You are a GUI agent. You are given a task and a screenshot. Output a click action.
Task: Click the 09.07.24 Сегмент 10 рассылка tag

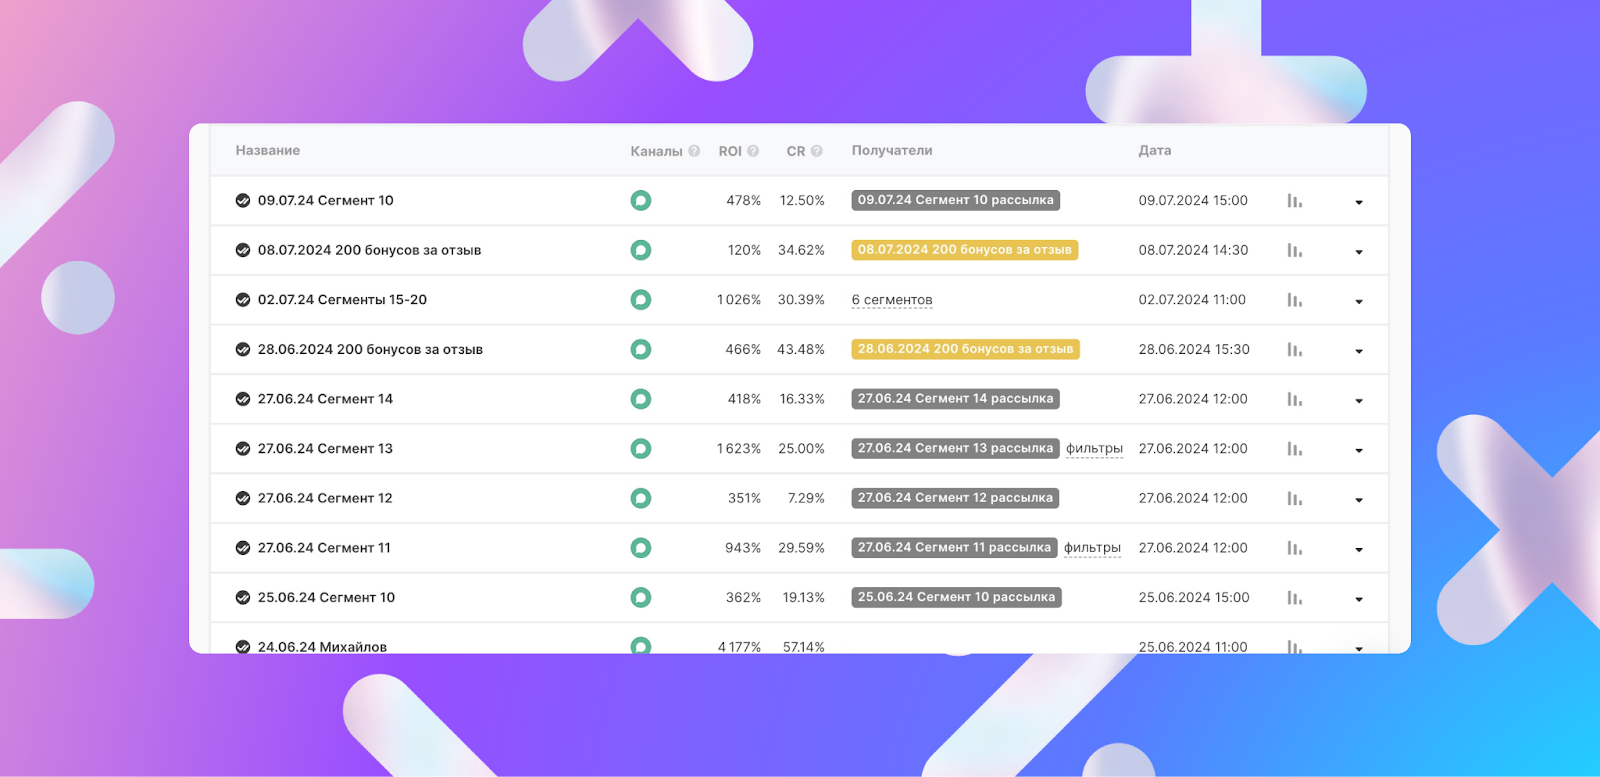(x=955, y=200)
